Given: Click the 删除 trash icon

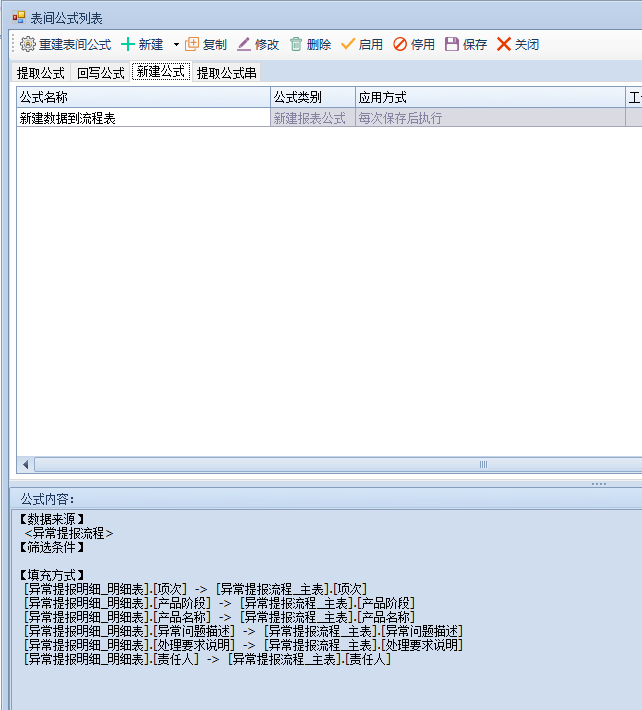Looking at the screenshot, I should 296,45.
